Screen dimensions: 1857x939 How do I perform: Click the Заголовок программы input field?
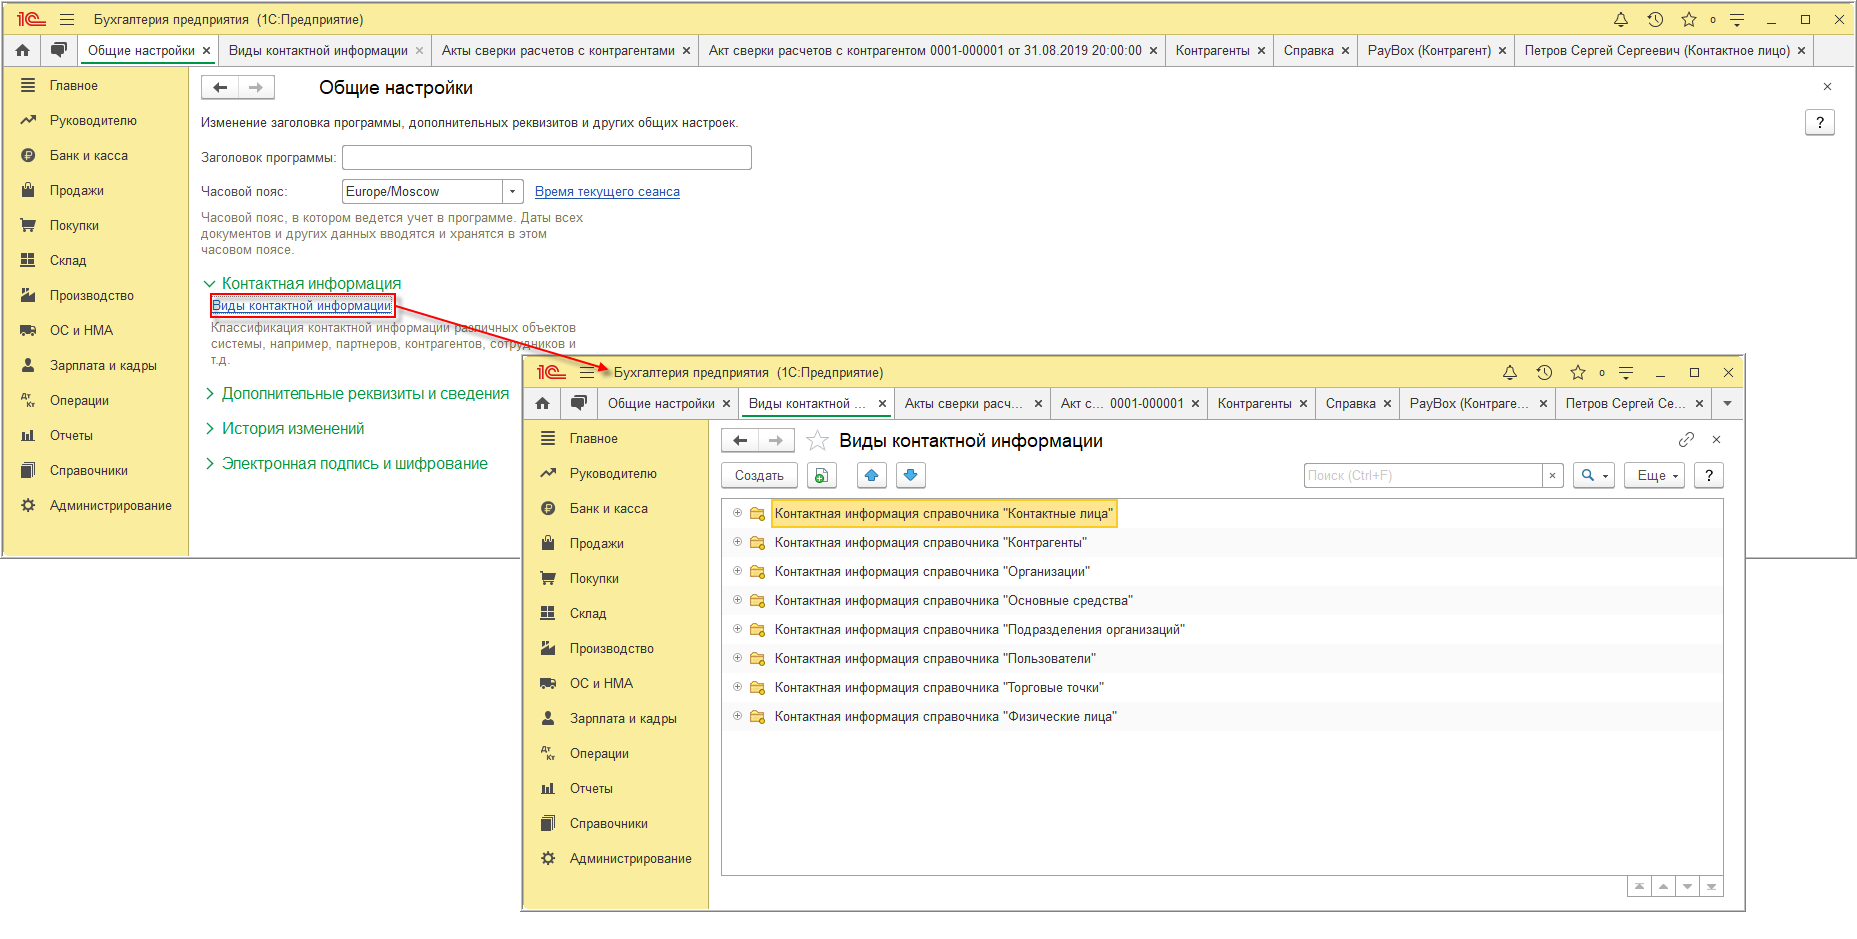[x=546, y=157]
